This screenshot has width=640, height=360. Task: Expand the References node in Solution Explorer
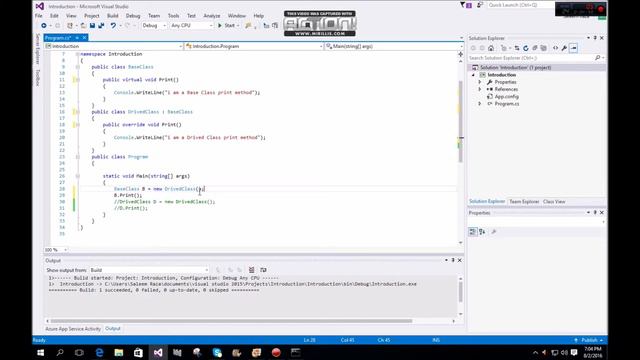pos(480,89)
